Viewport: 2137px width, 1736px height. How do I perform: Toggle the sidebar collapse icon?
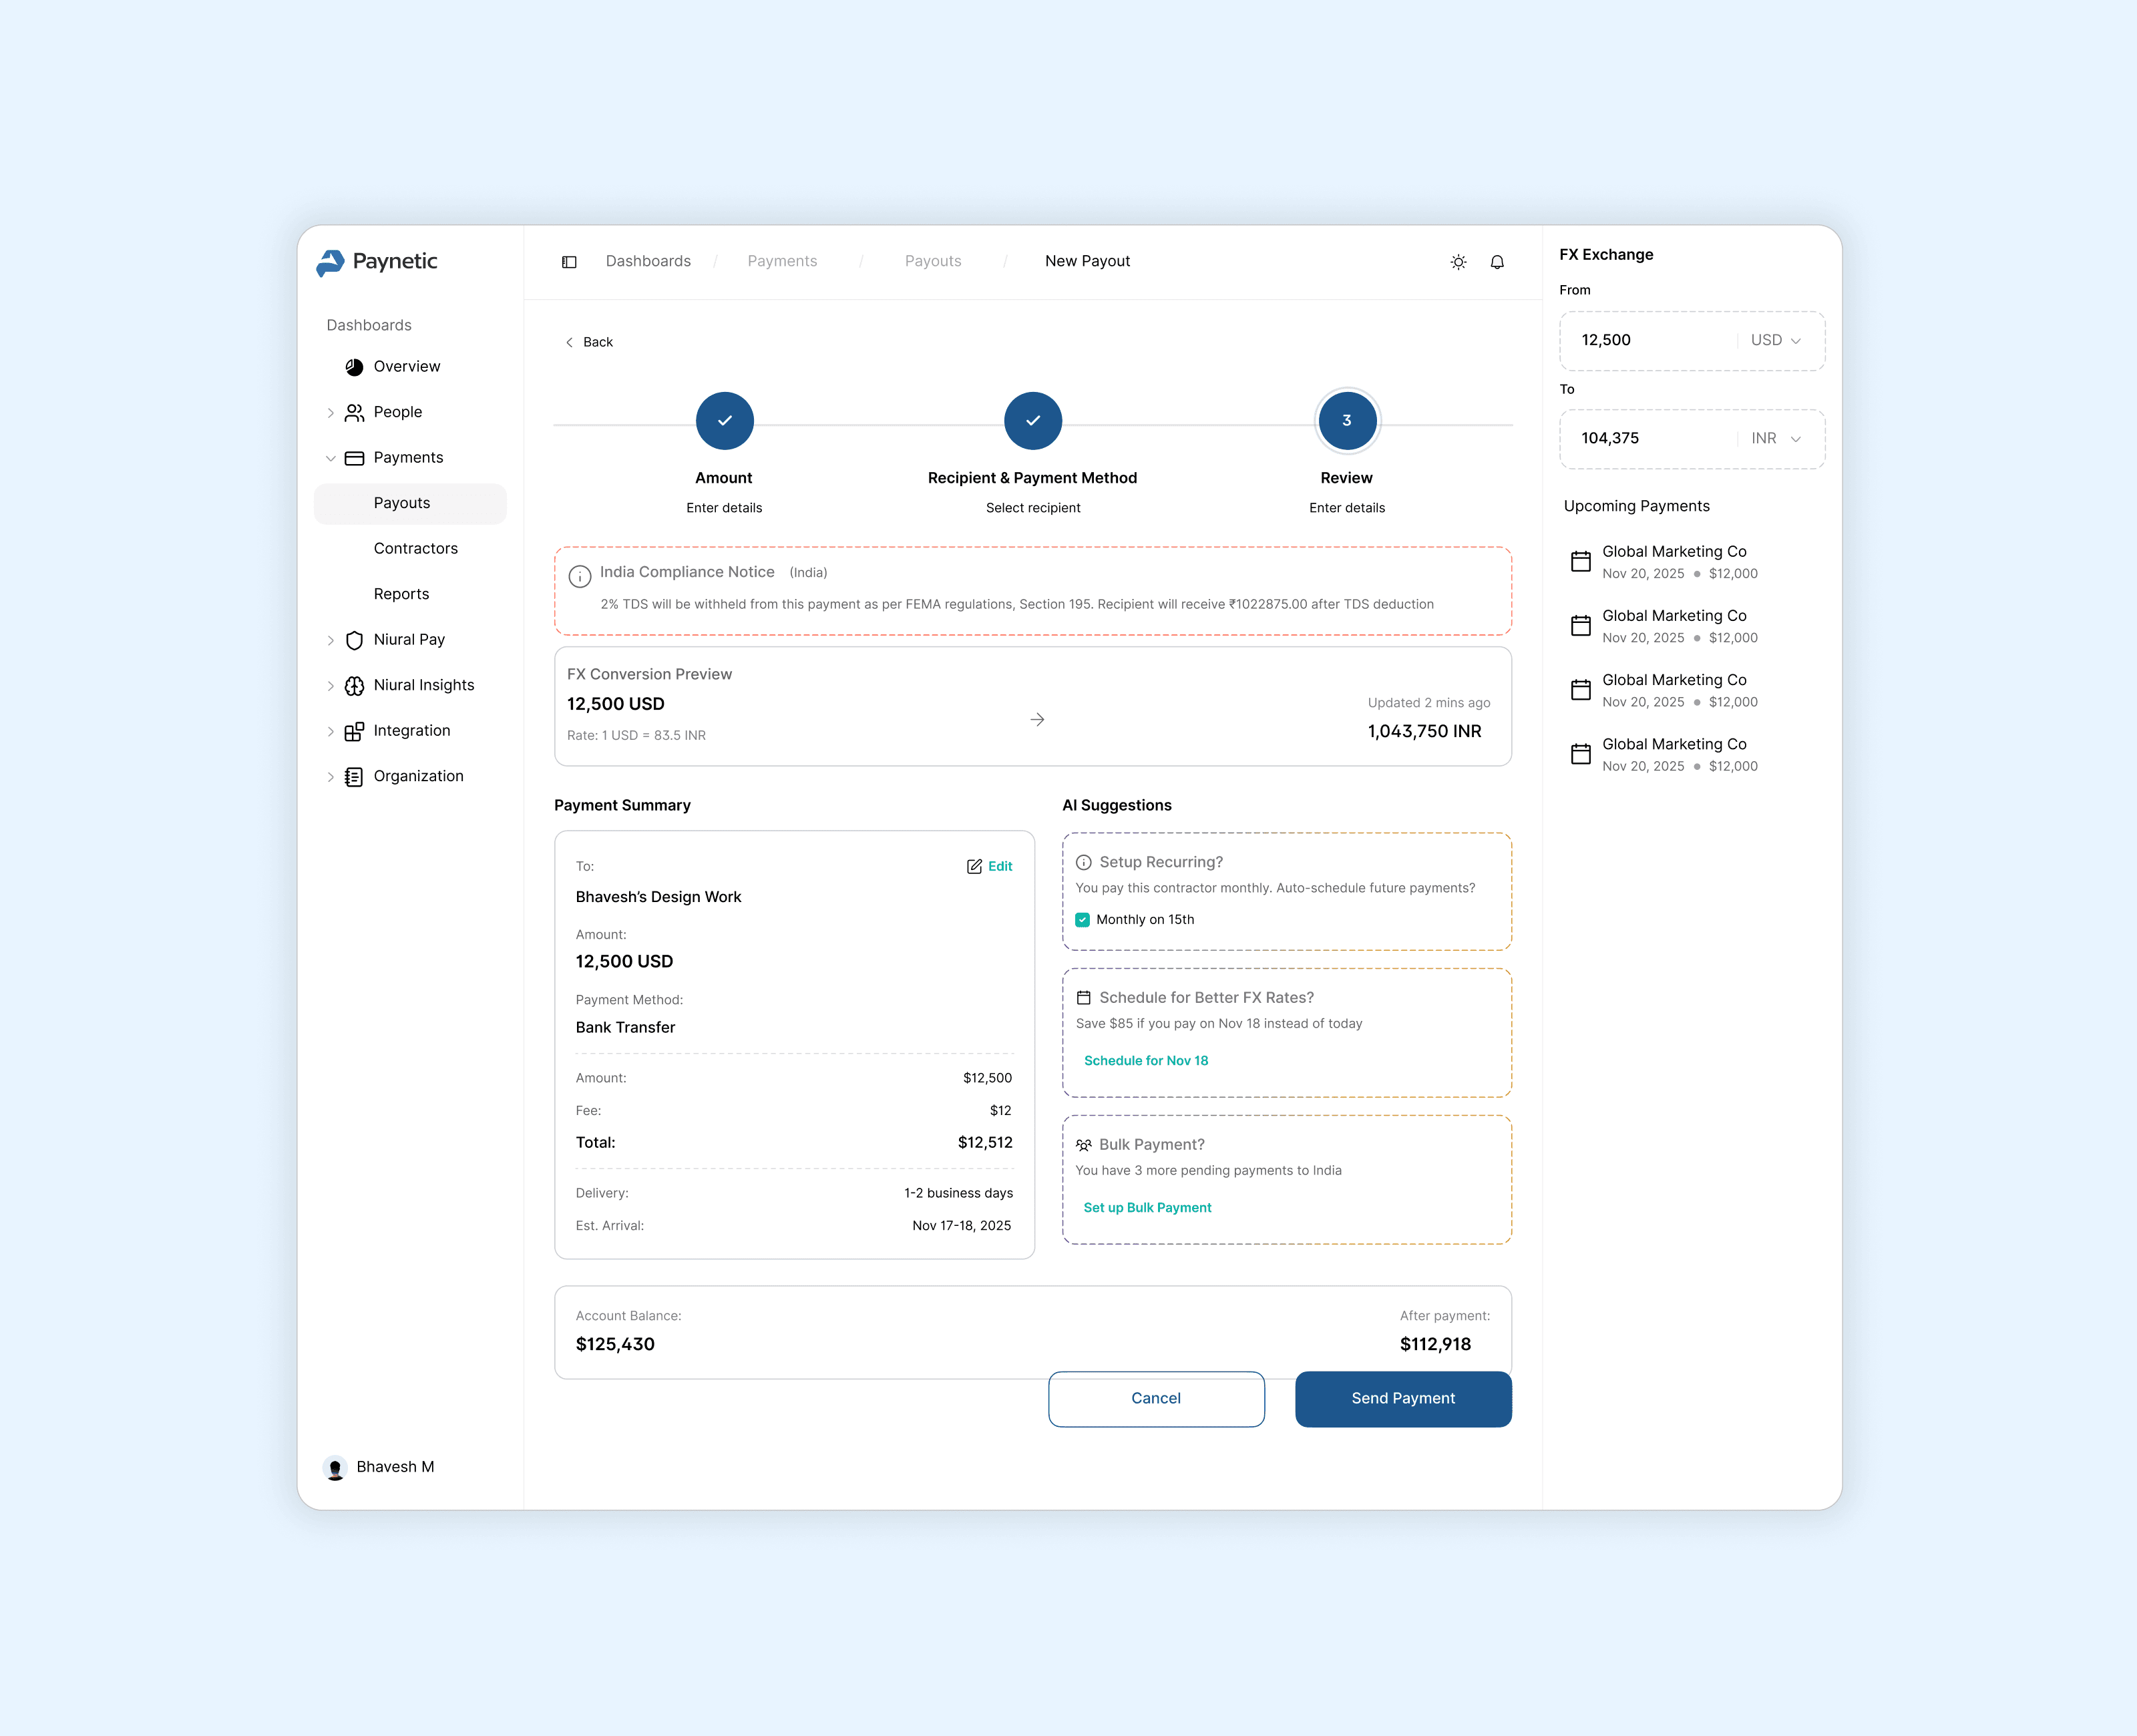point(569,262)
